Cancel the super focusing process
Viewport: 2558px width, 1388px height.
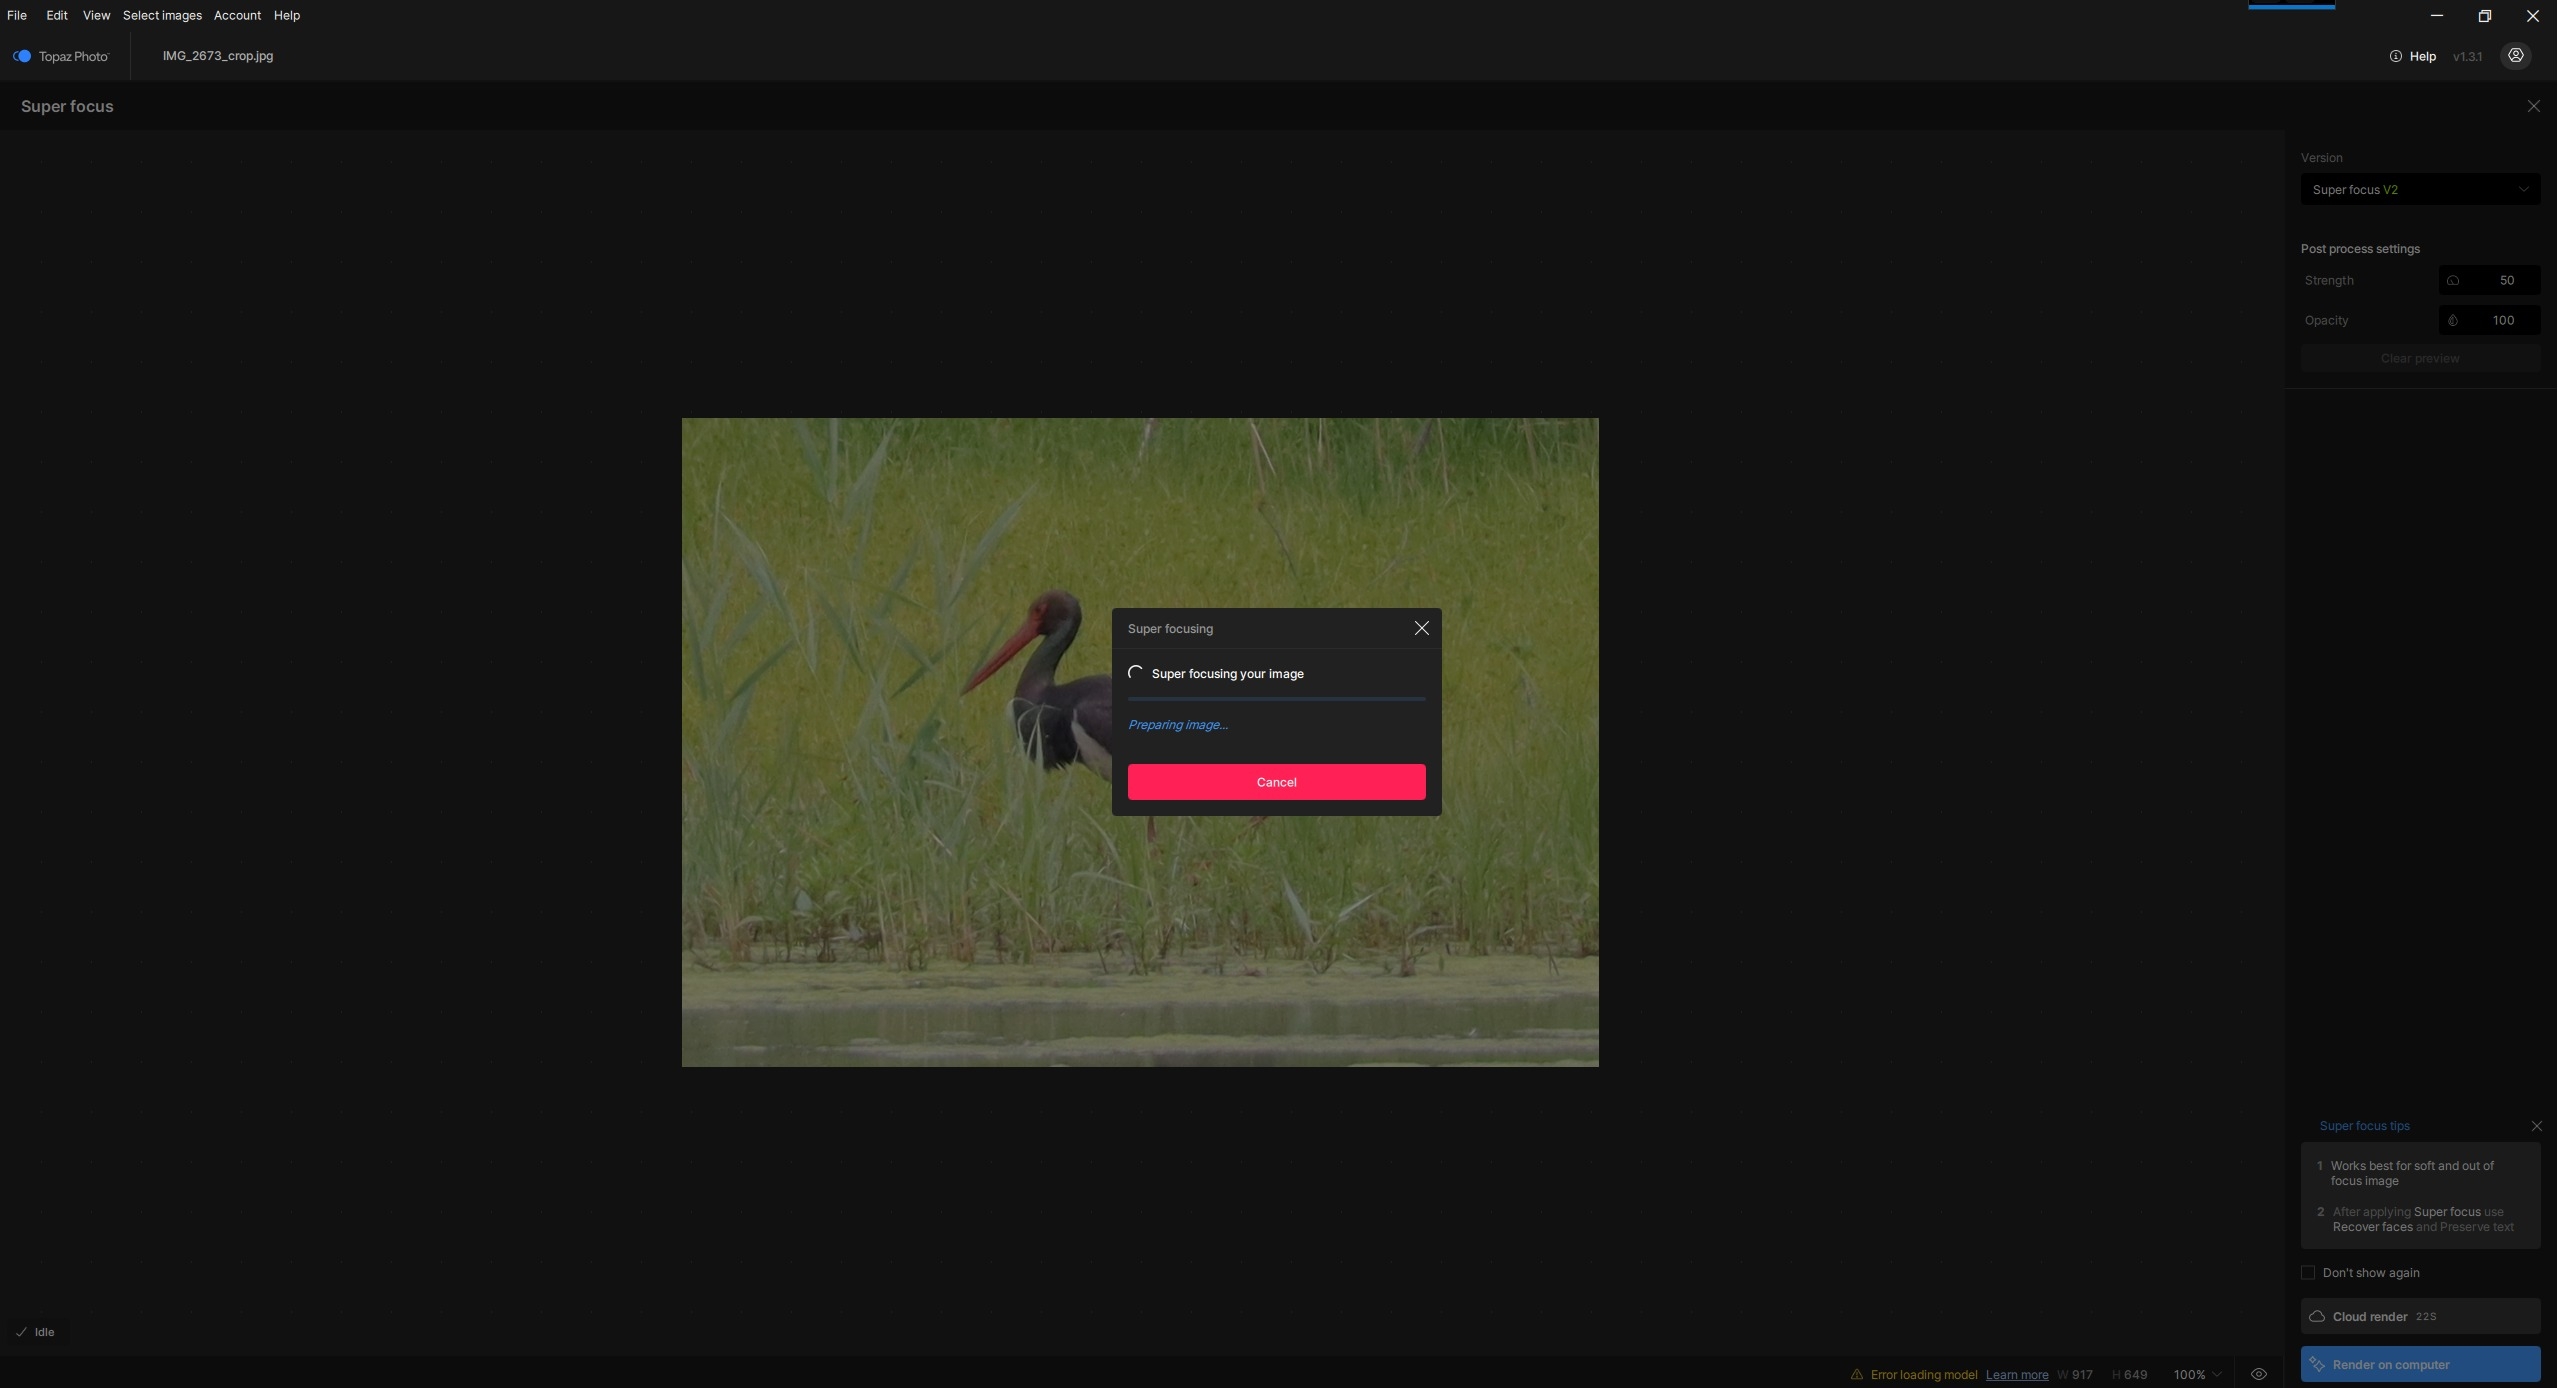(1276, 782)
